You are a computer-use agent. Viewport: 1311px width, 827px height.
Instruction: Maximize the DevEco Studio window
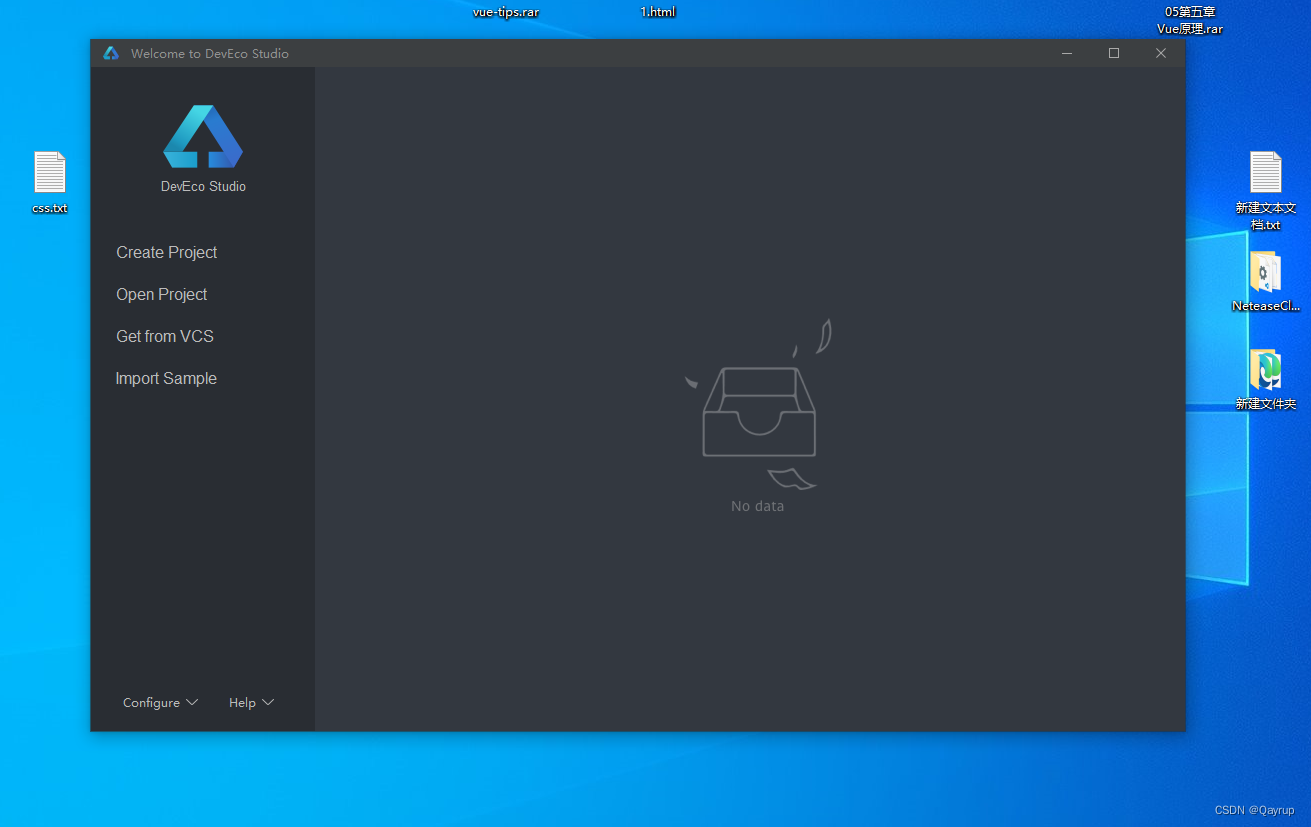coord(1114,53)
